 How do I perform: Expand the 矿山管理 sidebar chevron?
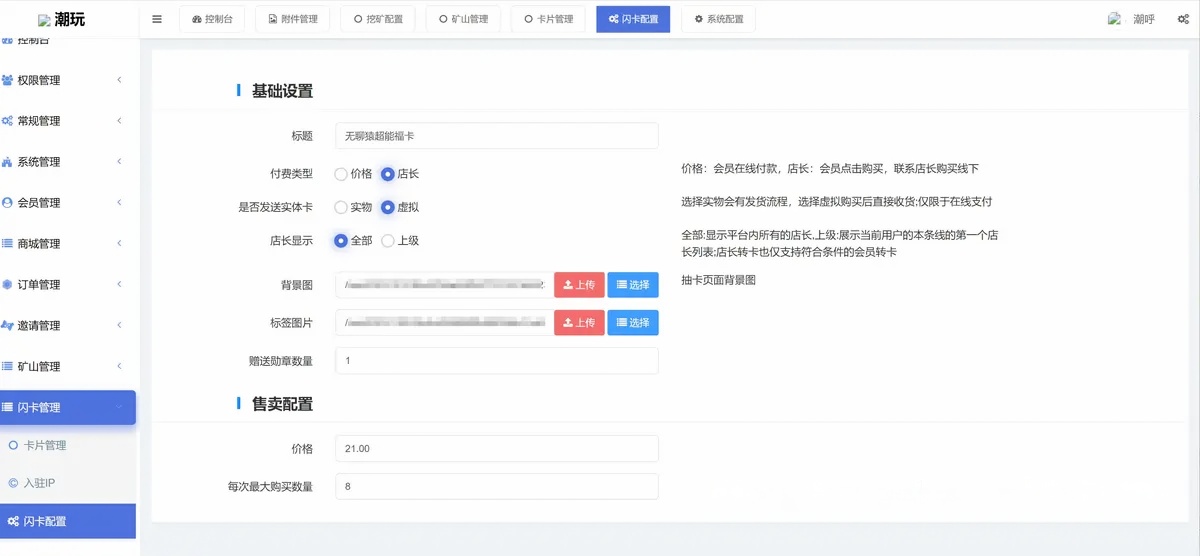119,366
